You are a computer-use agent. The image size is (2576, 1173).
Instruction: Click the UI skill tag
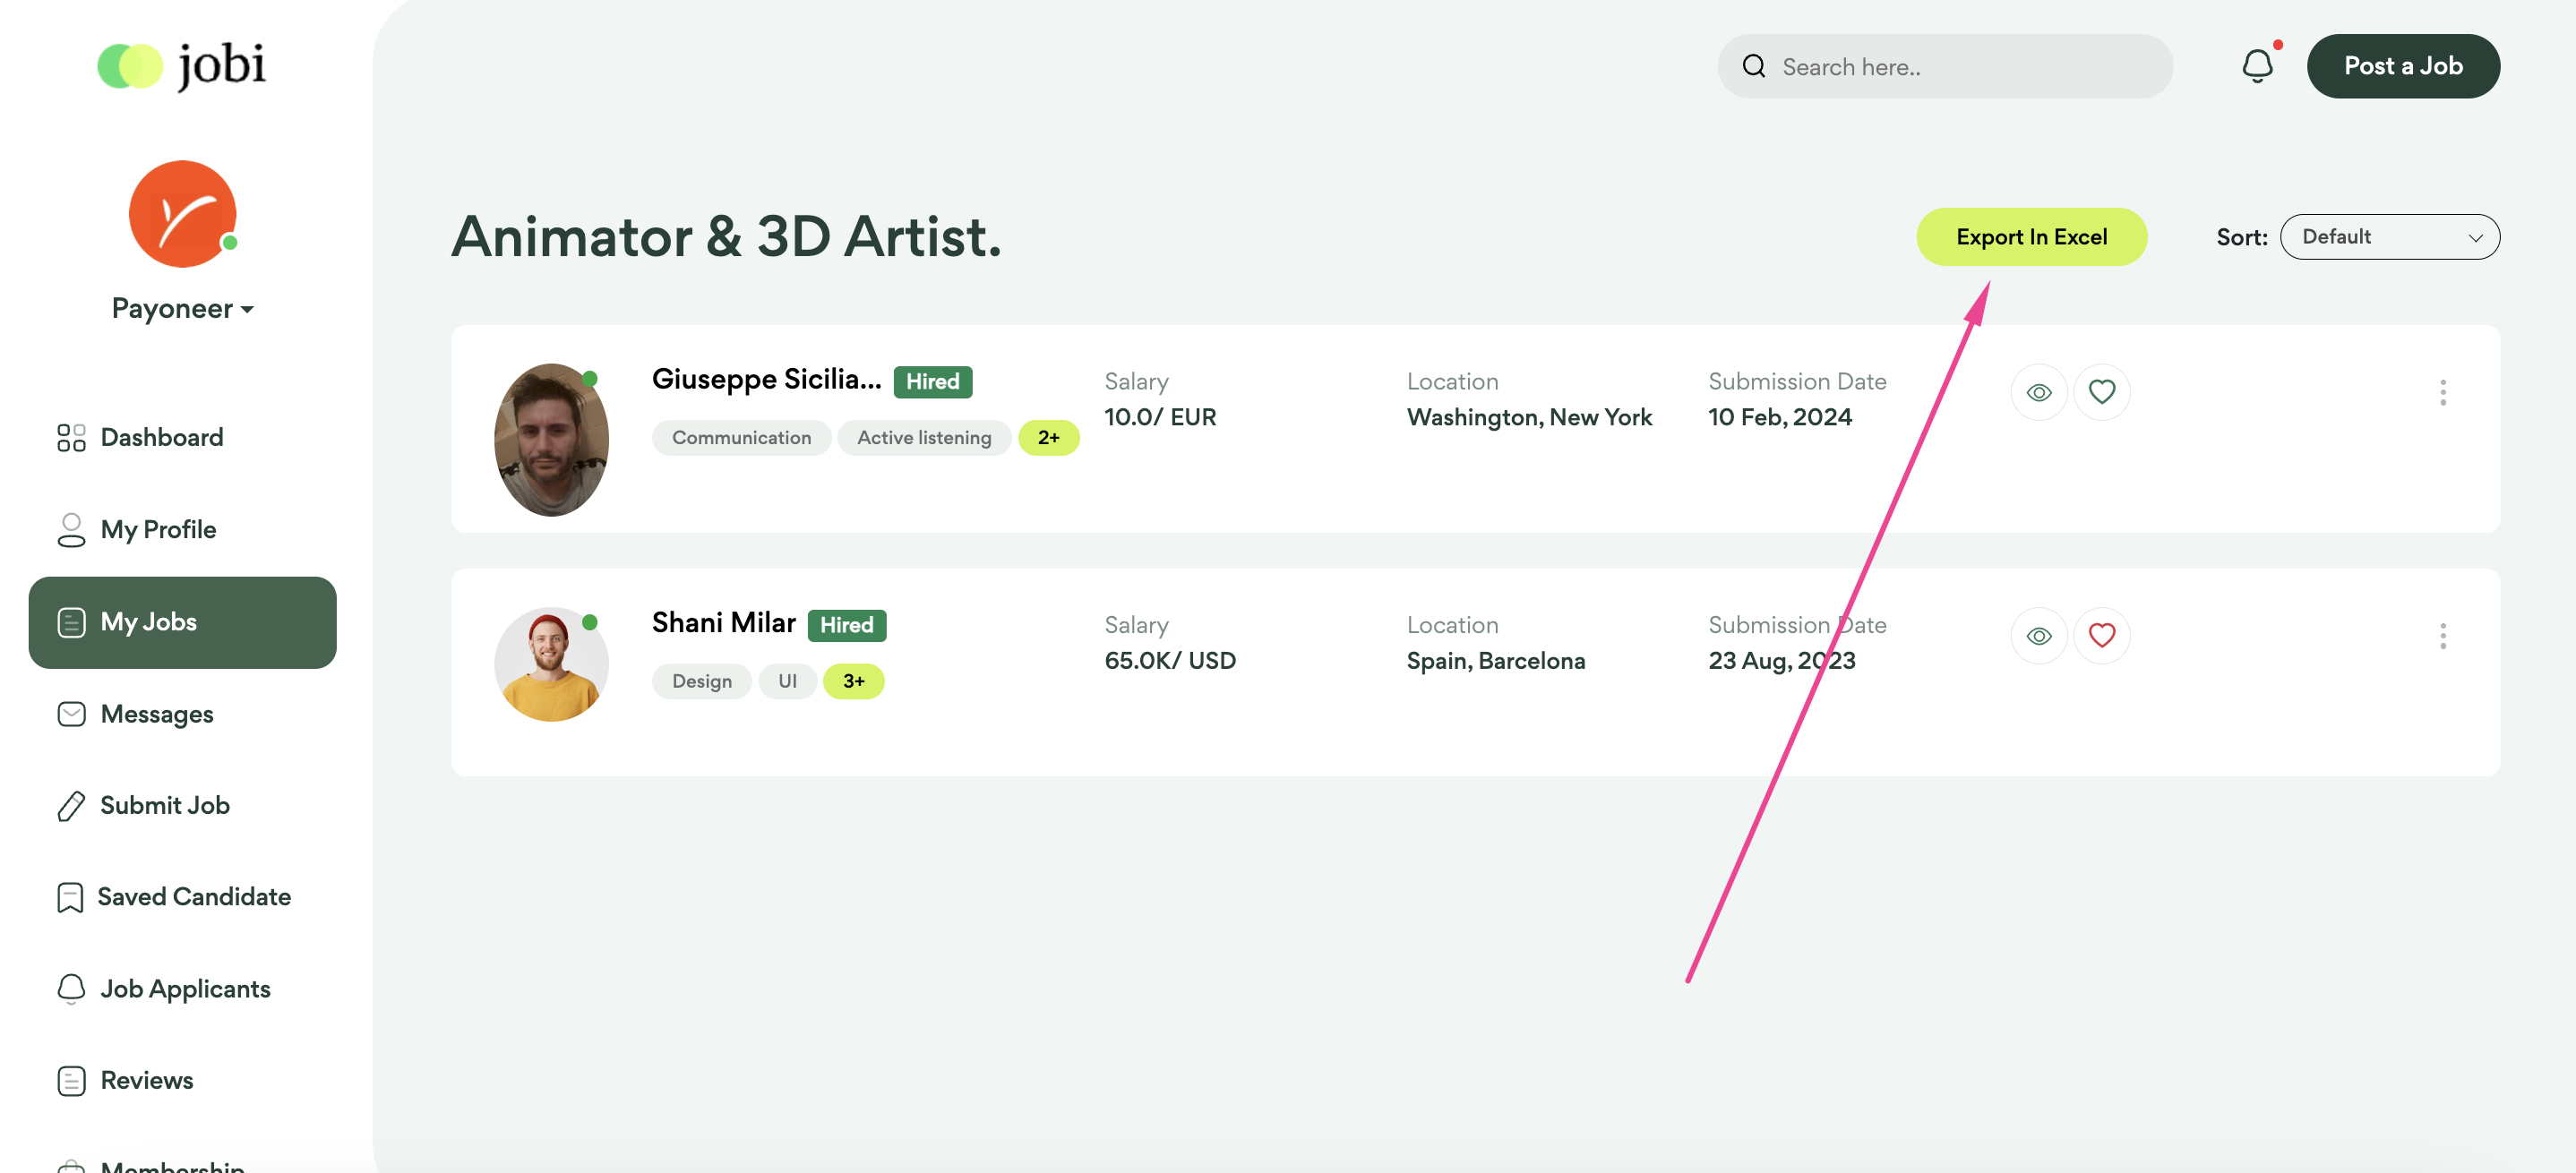tap(787, 682)
